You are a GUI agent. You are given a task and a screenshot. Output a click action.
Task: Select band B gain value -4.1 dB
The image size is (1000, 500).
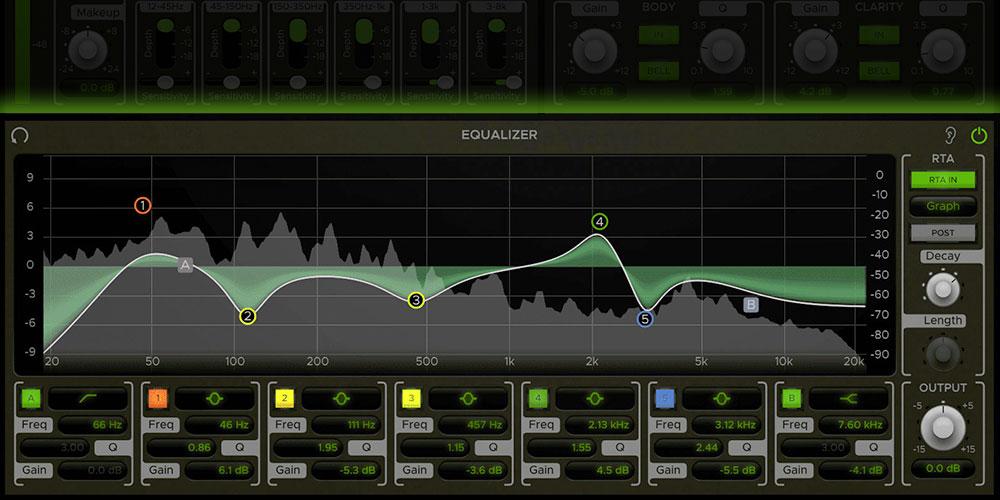(854, 471)
